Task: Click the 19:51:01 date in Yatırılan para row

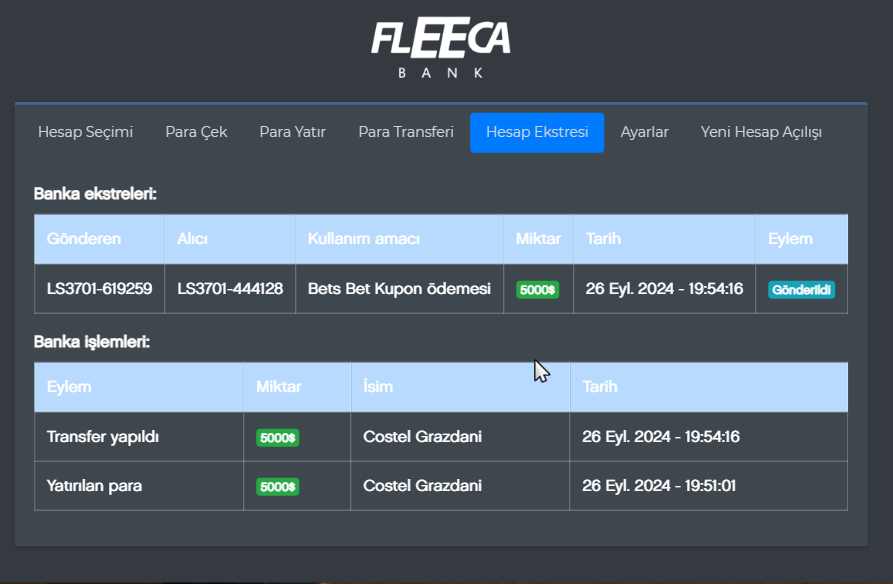Action: [659, 486]
